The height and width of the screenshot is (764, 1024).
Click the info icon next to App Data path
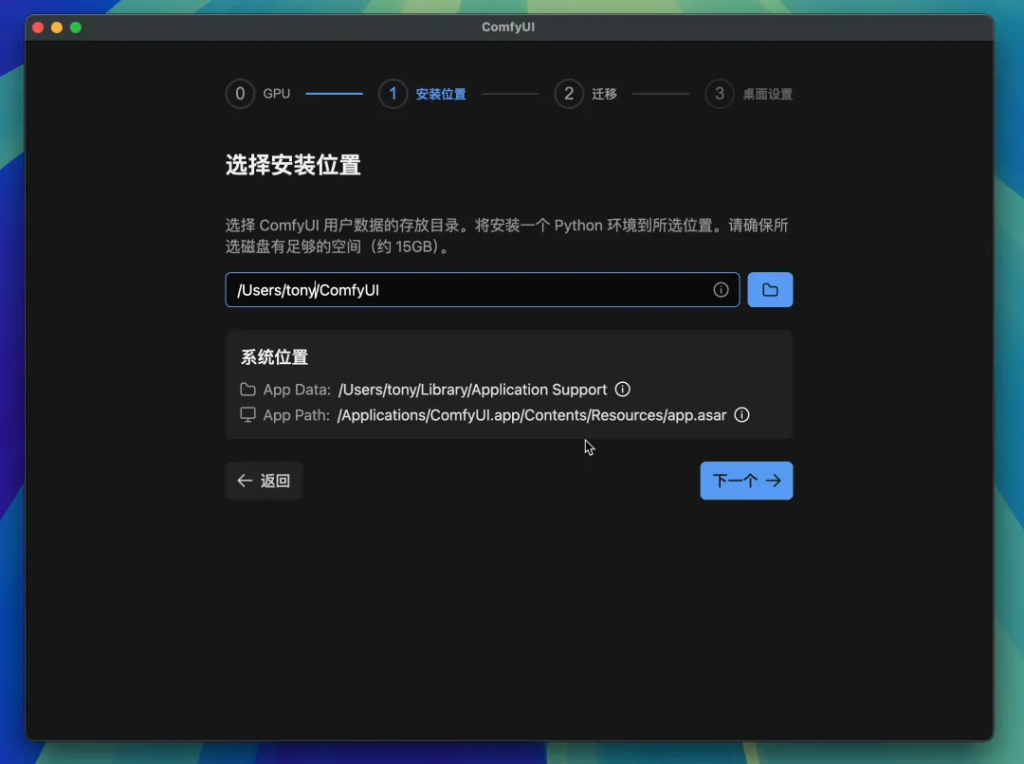coord(622,389)
